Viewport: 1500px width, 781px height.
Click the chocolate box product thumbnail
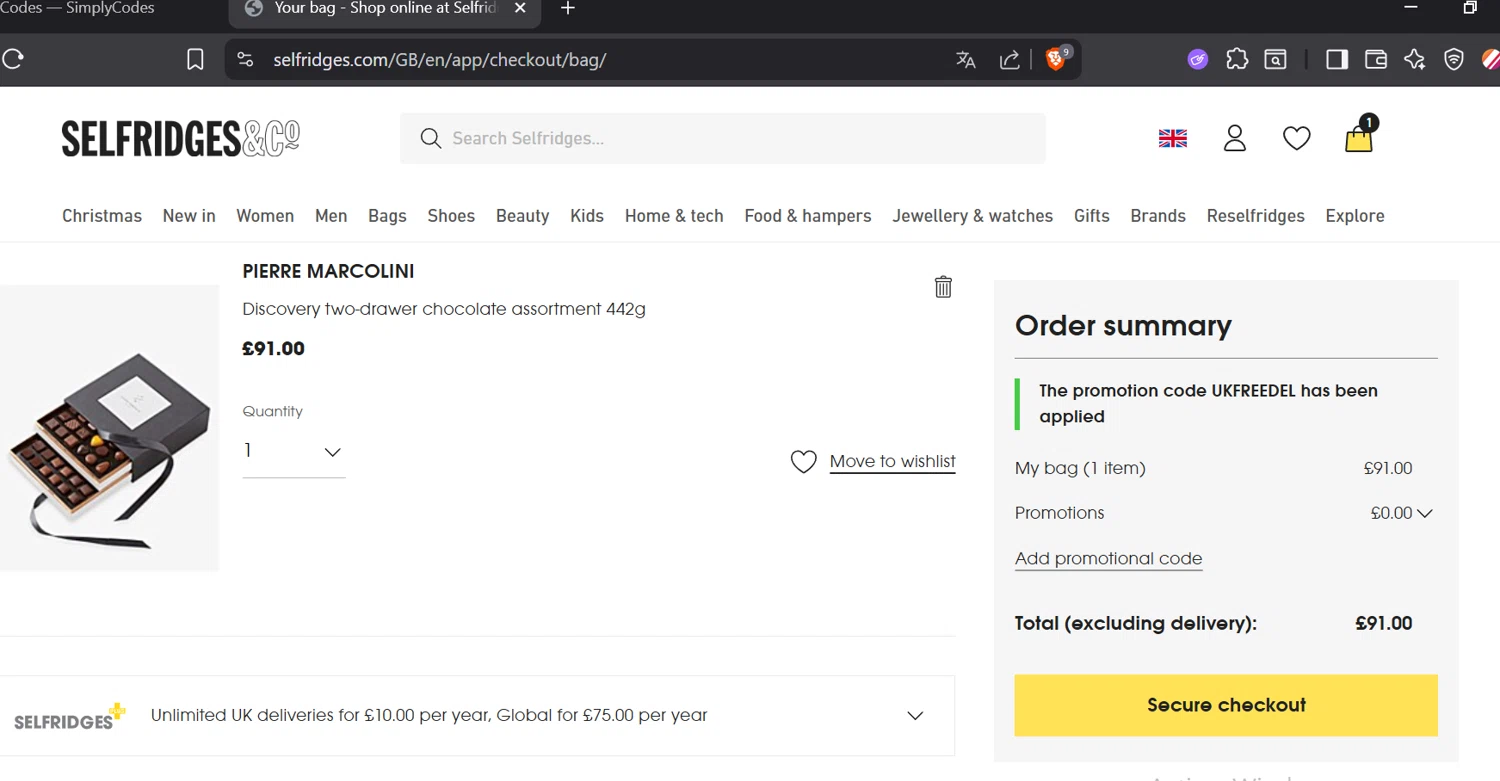click(x=109, y=428)
